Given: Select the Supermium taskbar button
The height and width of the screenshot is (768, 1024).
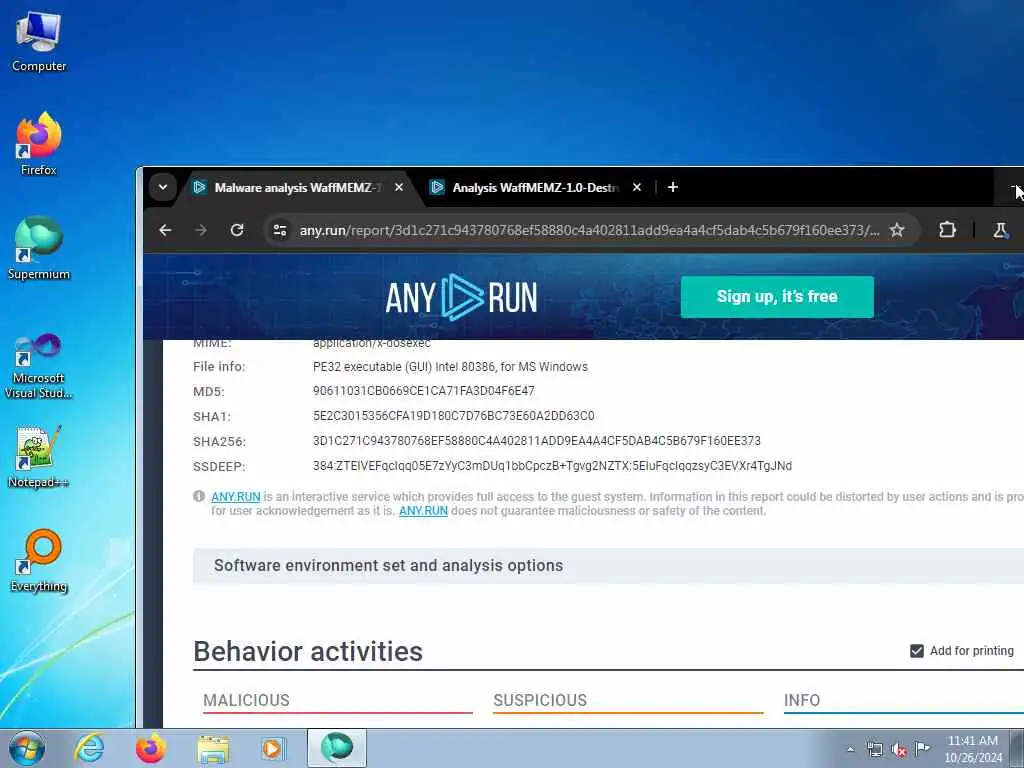Looking at the screenshot, I should [337, 748].
